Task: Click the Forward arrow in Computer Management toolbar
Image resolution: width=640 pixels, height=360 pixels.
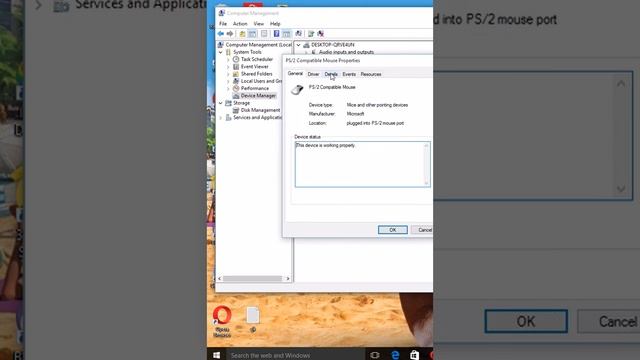Action: (230, 33)
